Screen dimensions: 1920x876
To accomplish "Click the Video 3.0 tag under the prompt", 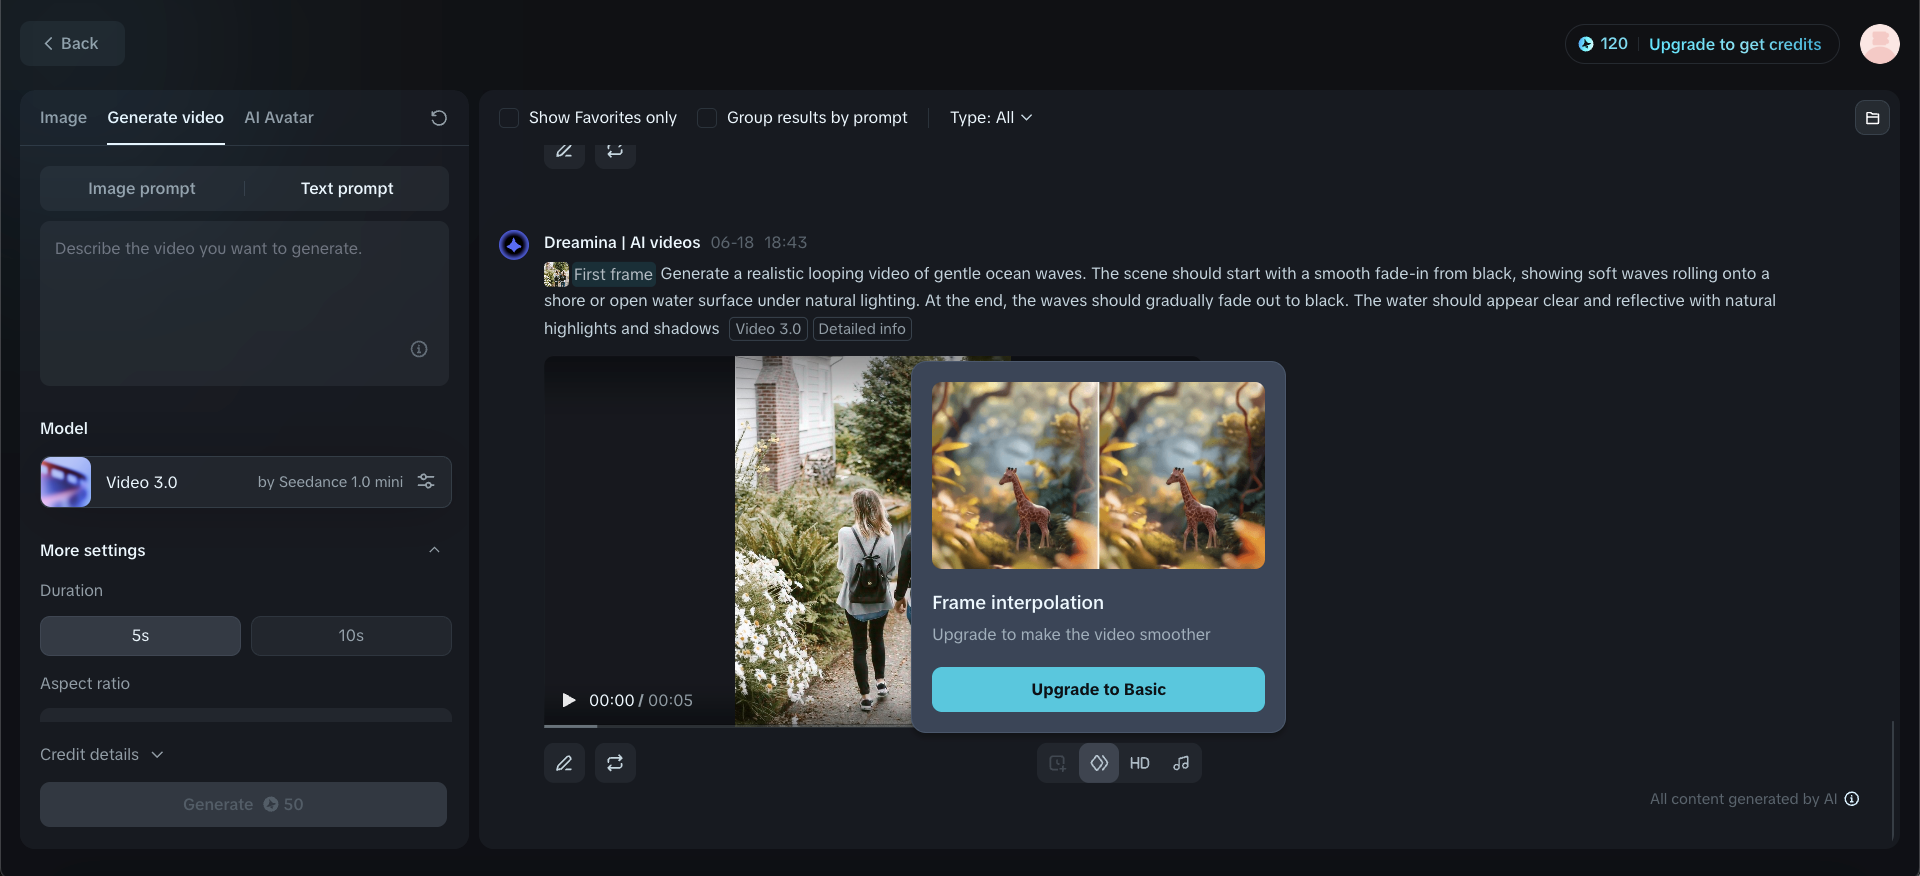I will pyautogui.click(x=768, y=329).
